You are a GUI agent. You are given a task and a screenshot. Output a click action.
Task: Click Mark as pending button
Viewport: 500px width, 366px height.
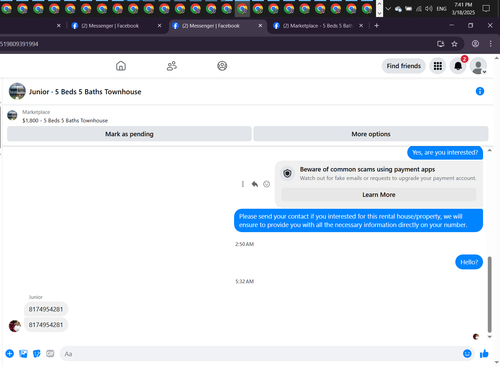(129, 134)
